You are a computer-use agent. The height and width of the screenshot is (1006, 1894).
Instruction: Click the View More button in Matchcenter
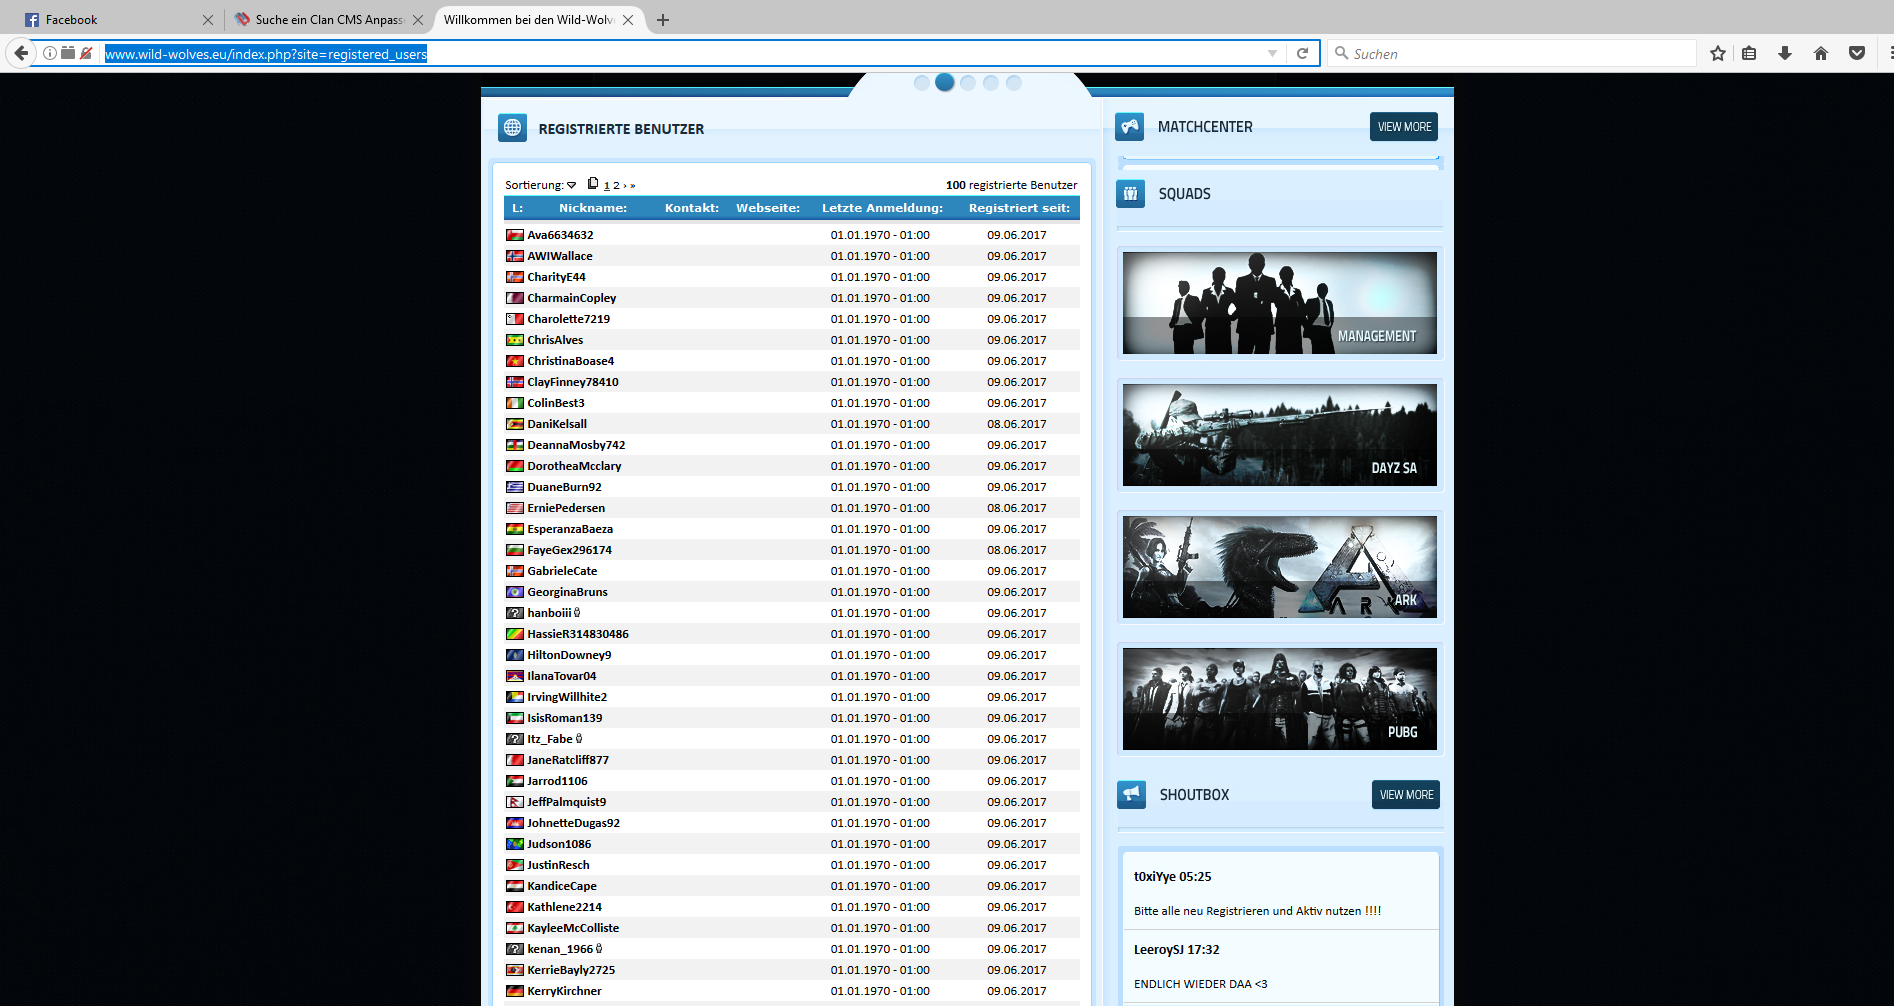click(x=1404, y=127)
